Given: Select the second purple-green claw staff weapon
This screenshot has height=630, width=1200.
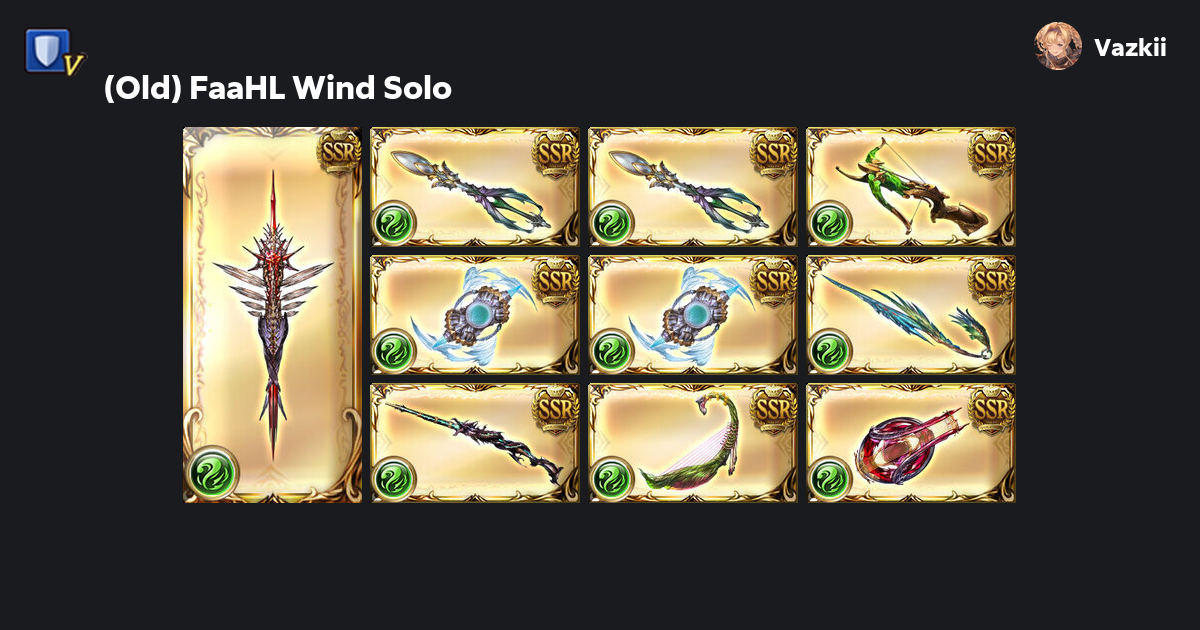Looking at the screenshot, I should [693, 187].
